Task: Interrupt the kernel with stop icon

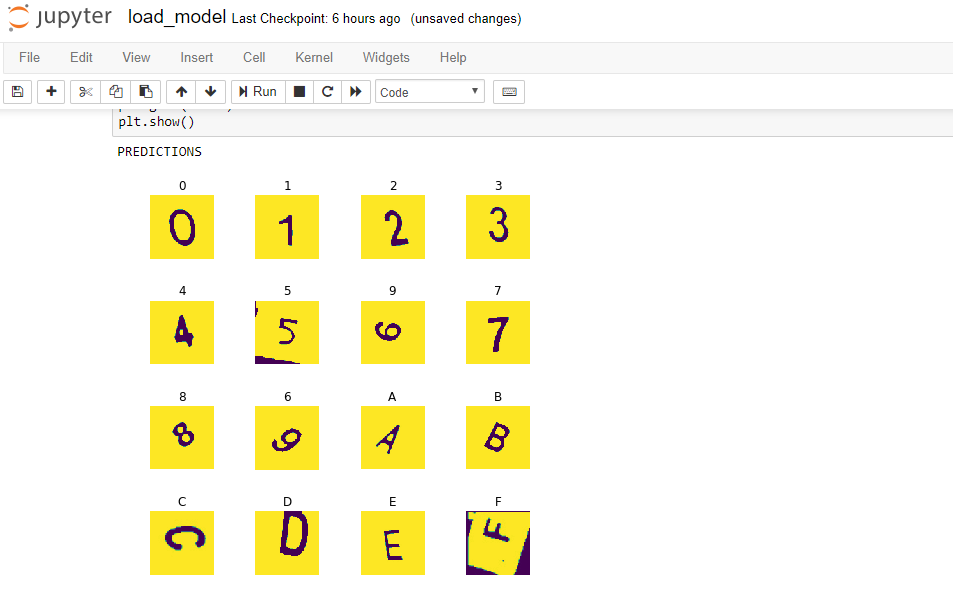Action: coord(299,92)
